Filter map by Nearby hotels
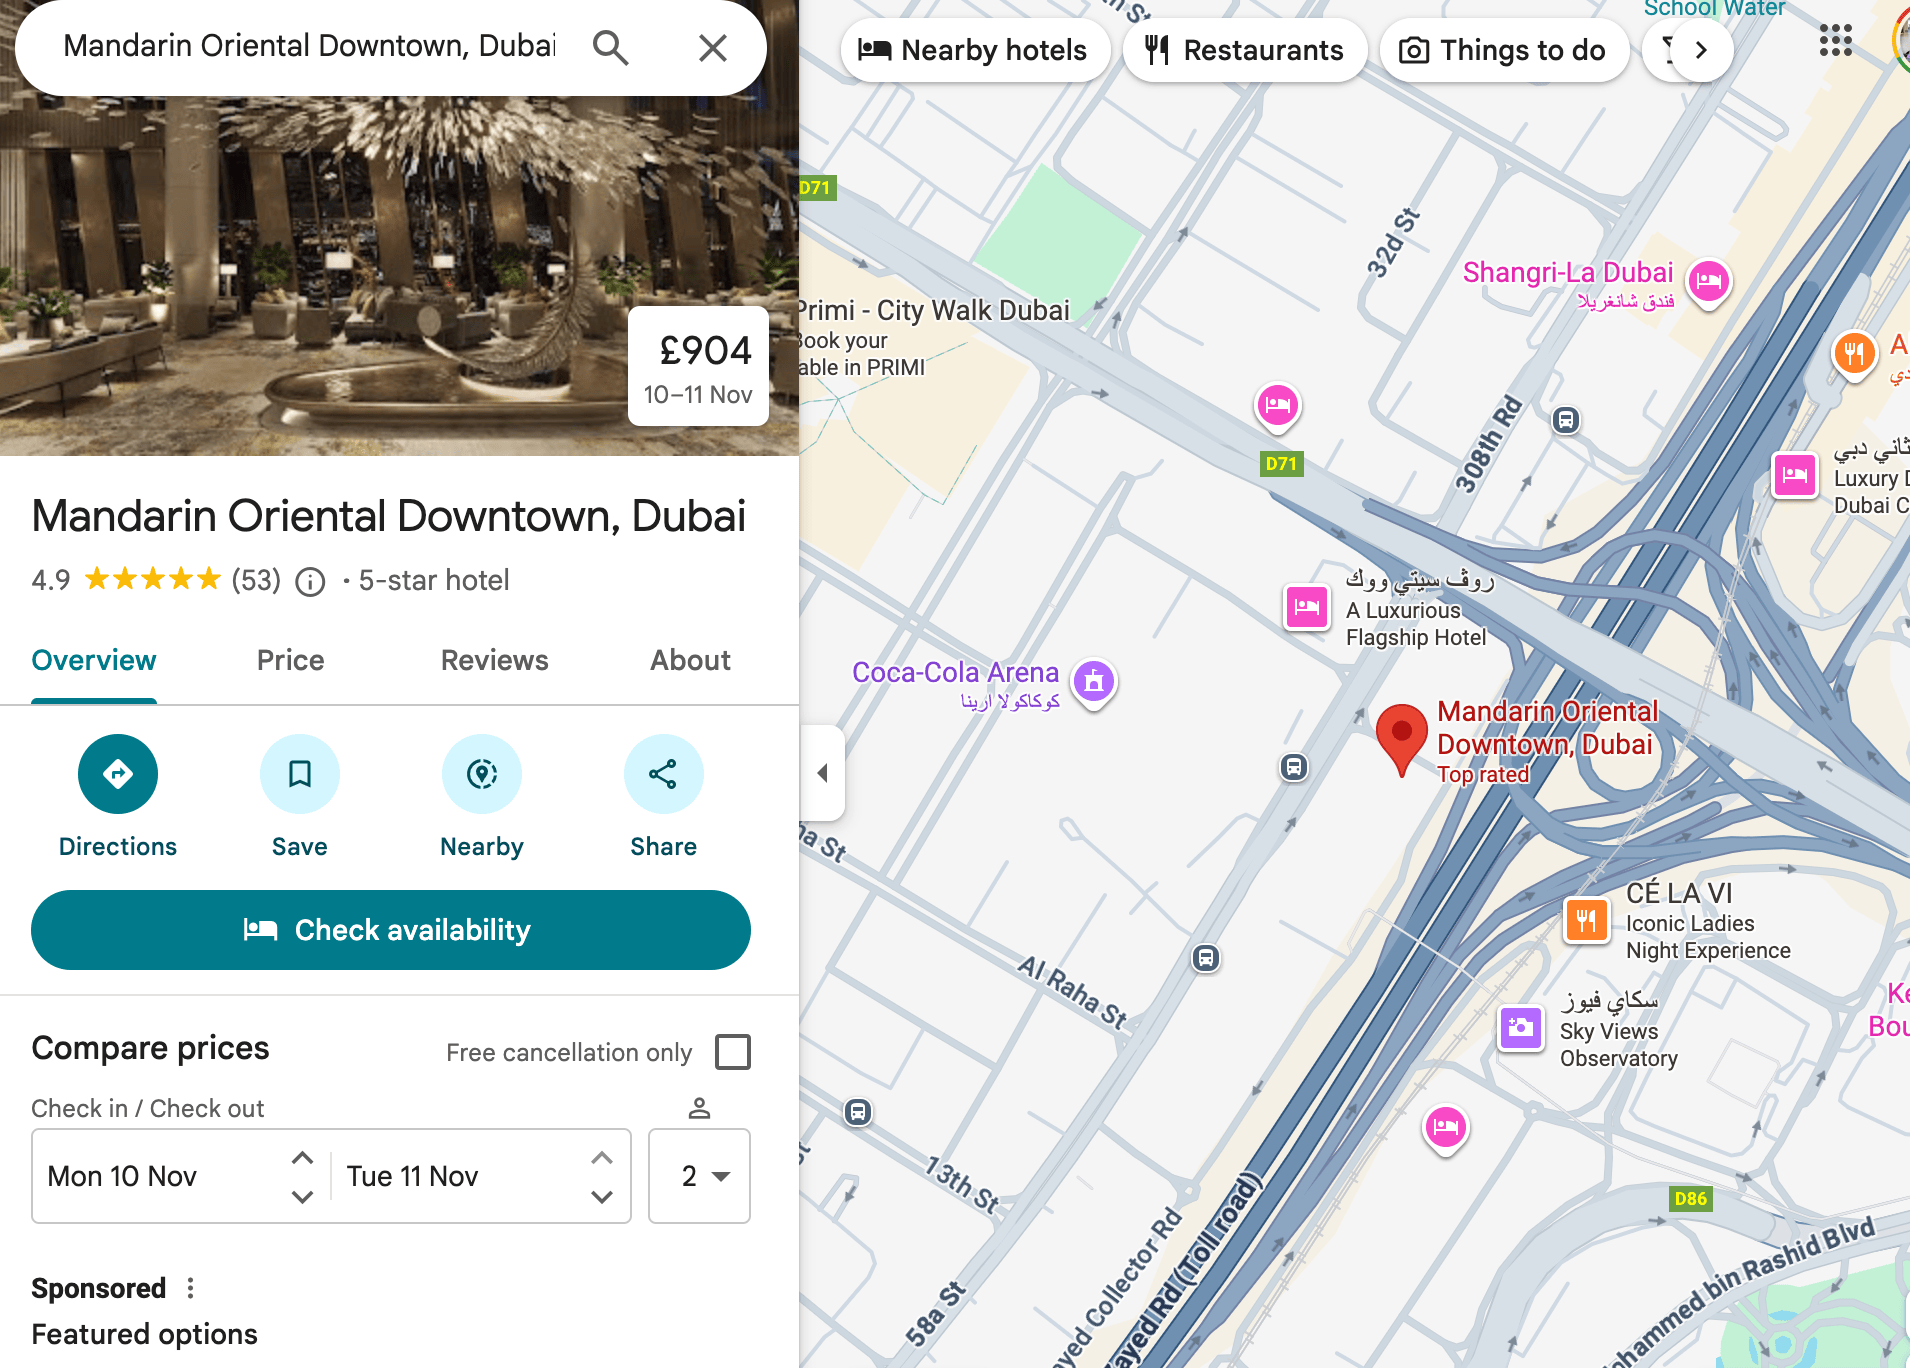 [975, 50]
